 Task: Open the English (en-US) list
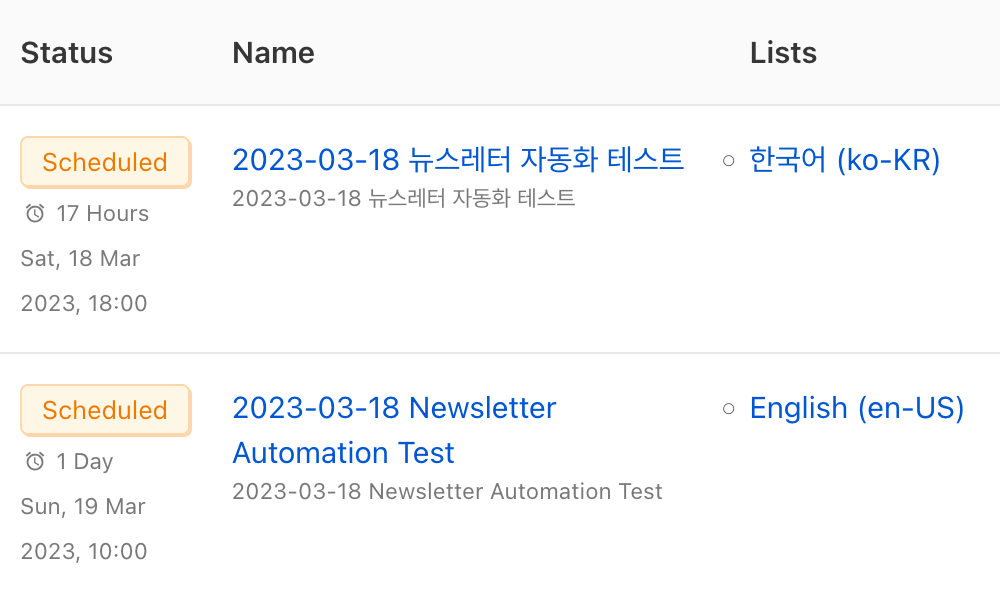(x=857, y=408)
